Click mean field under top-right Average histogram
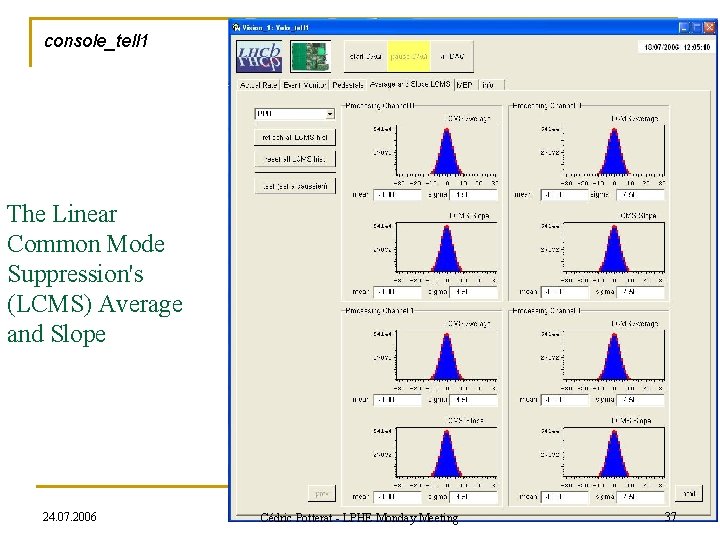 click(565, 195)
